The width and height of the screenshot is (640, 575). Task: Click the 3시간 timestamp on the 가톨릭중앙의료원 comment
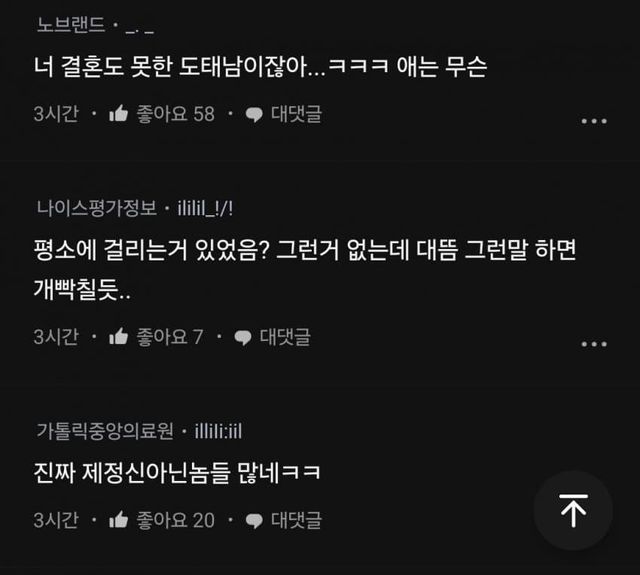coord(56,520)
